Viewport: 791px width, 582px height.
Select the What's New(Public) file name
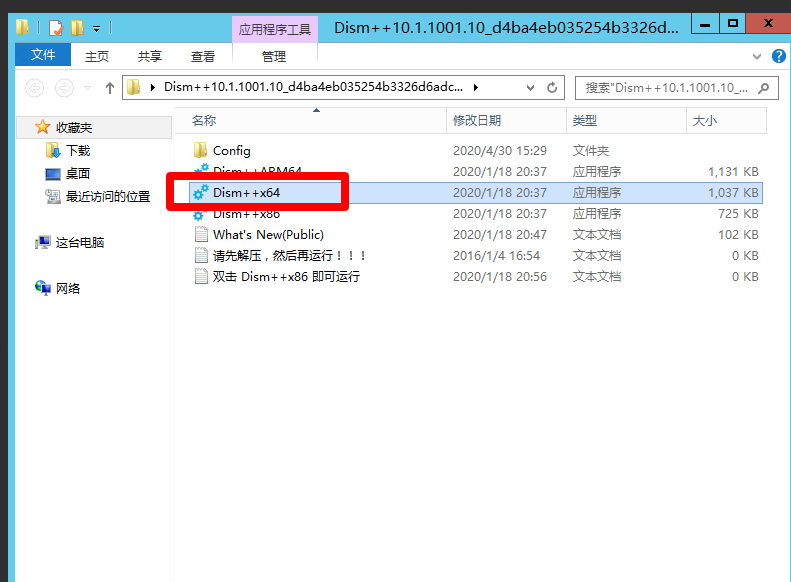coord(268,235)
